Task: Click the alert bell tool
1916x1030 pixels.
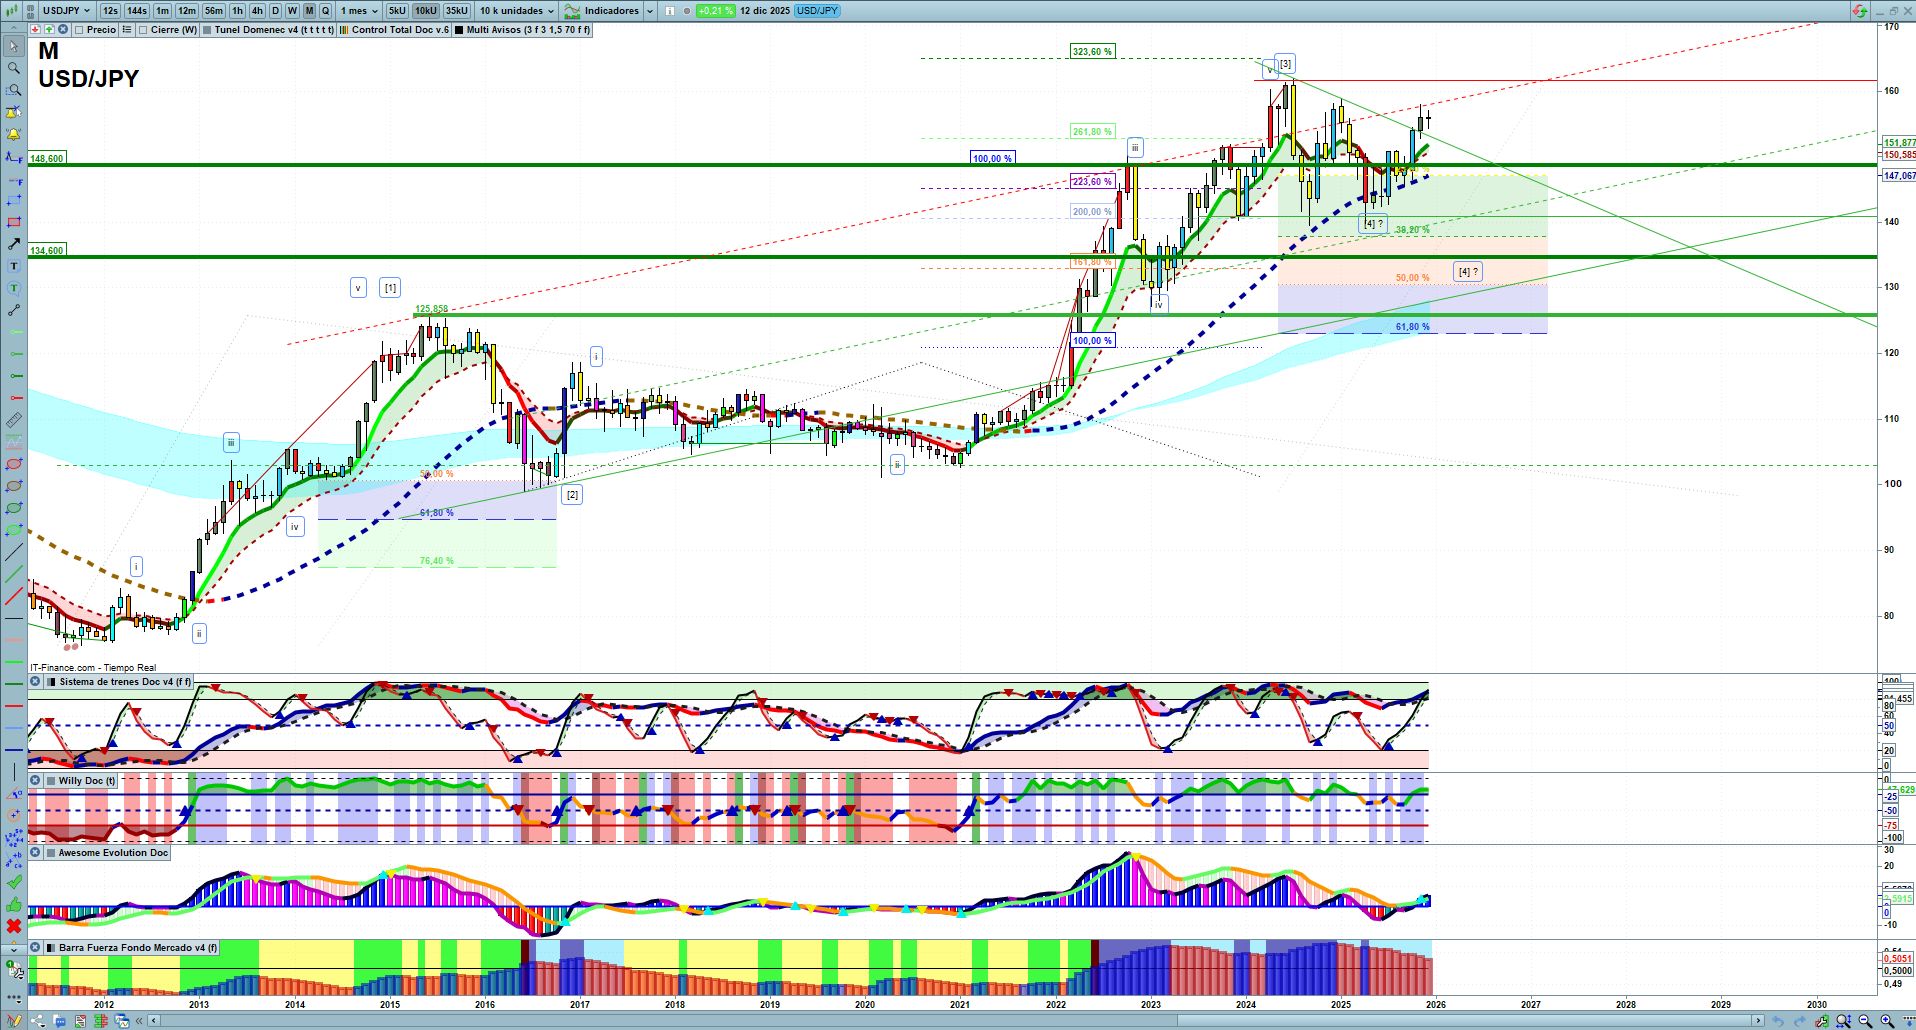Action: coord(14,134)
